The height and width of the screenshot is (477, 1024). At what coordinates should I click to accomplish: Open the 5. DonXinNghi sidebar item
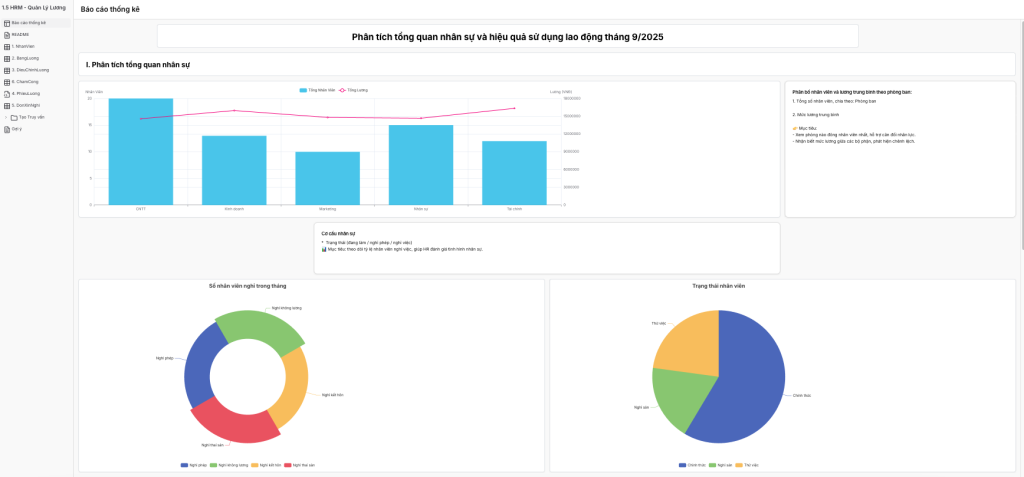[25, 105]
